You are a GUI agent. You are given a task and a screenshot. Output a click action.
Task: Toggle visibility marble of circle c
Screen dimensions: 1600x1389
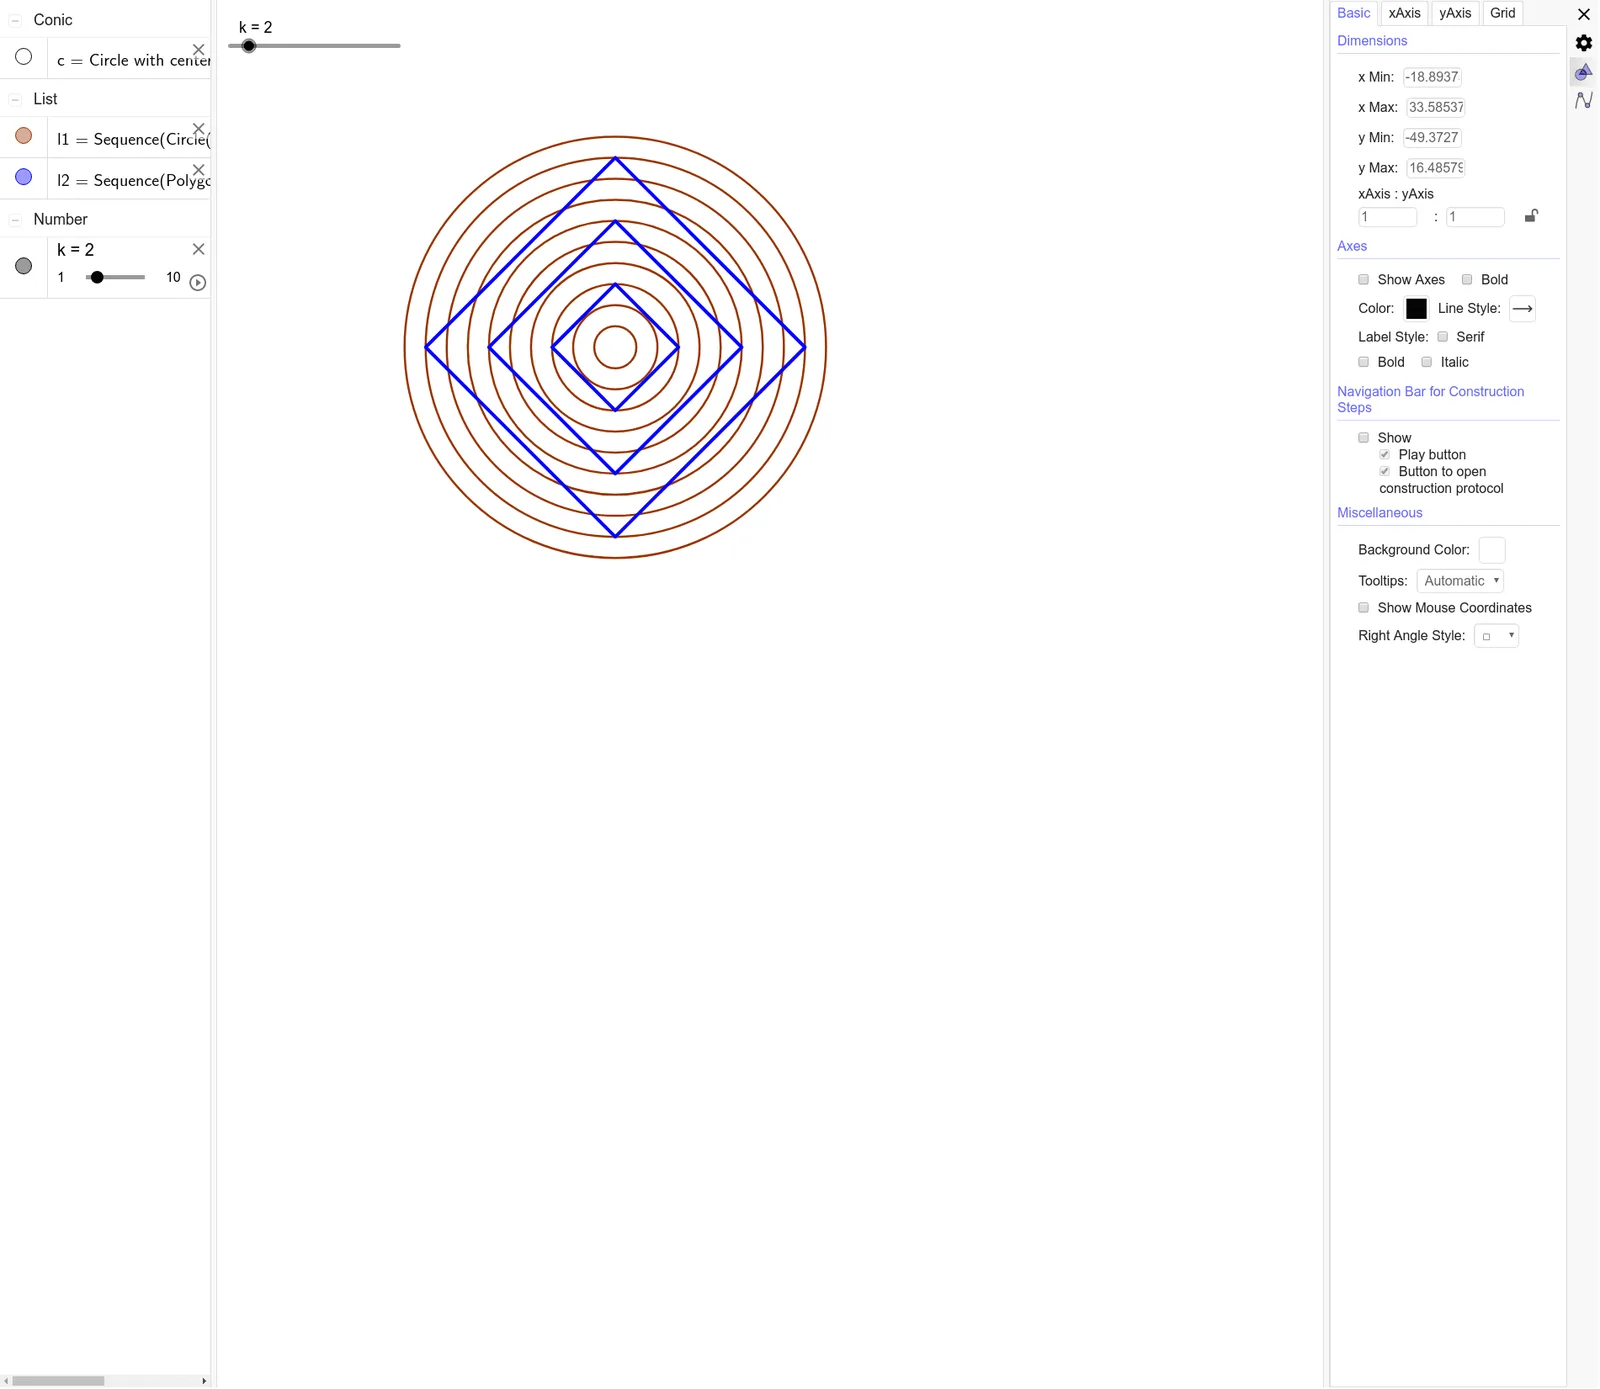click(24, 57)
